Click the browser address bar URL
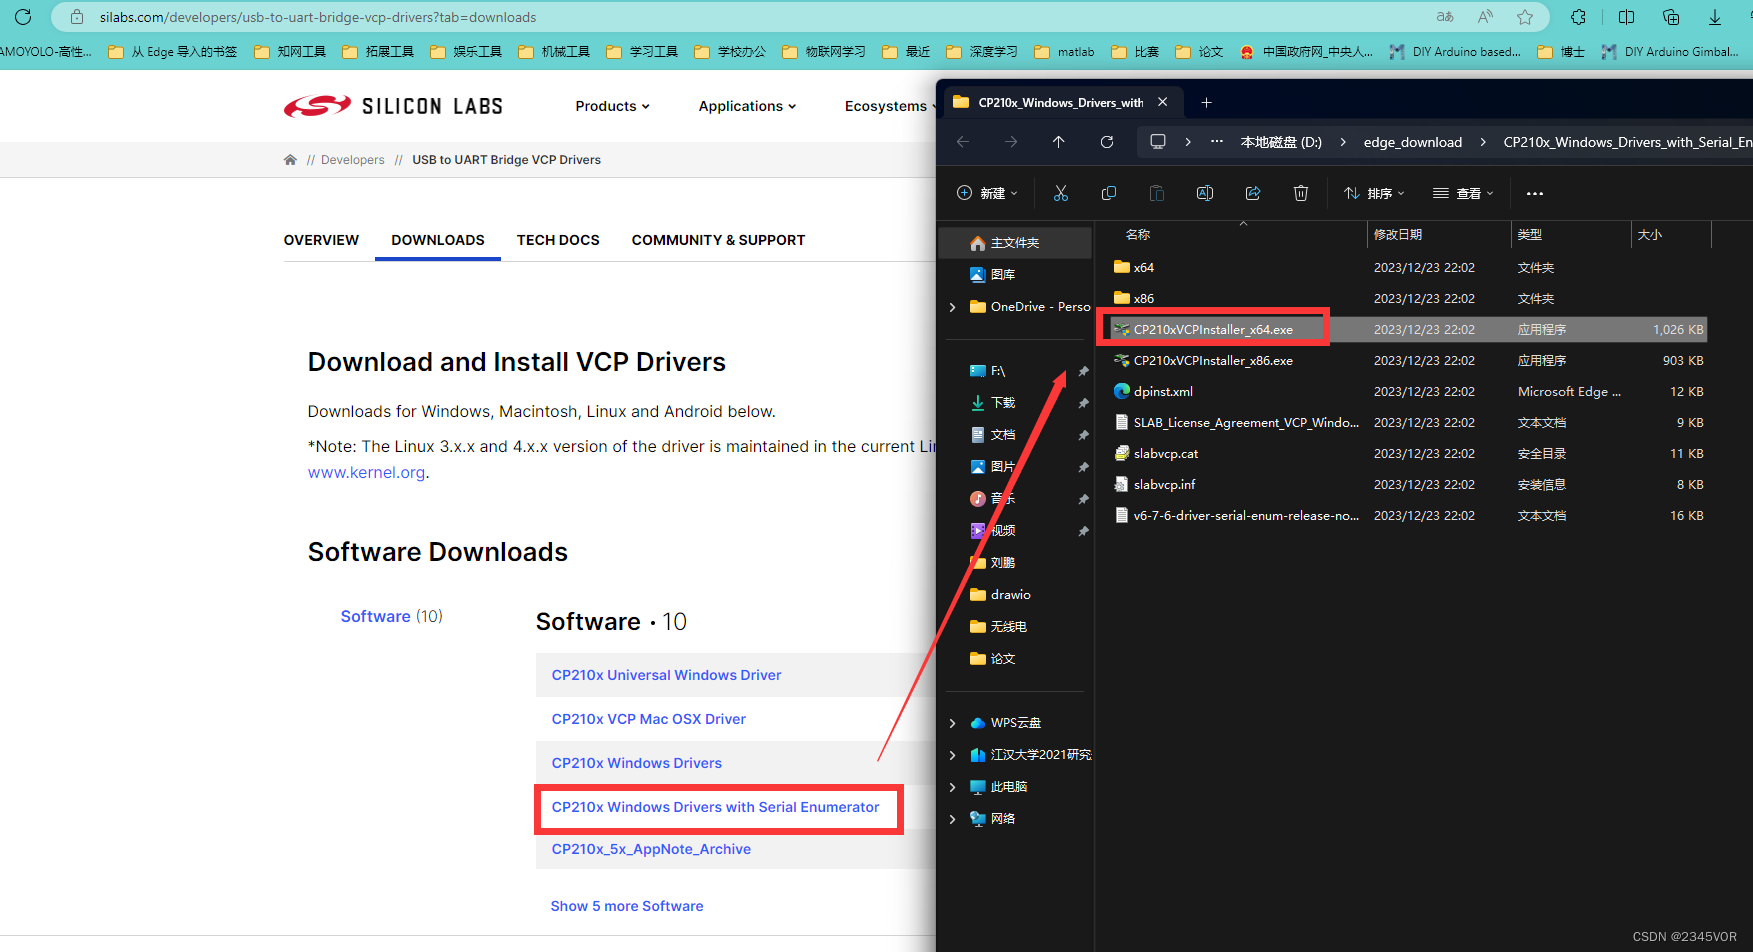This screenshot has height=952, width=1753. click(x=318, y=17)
